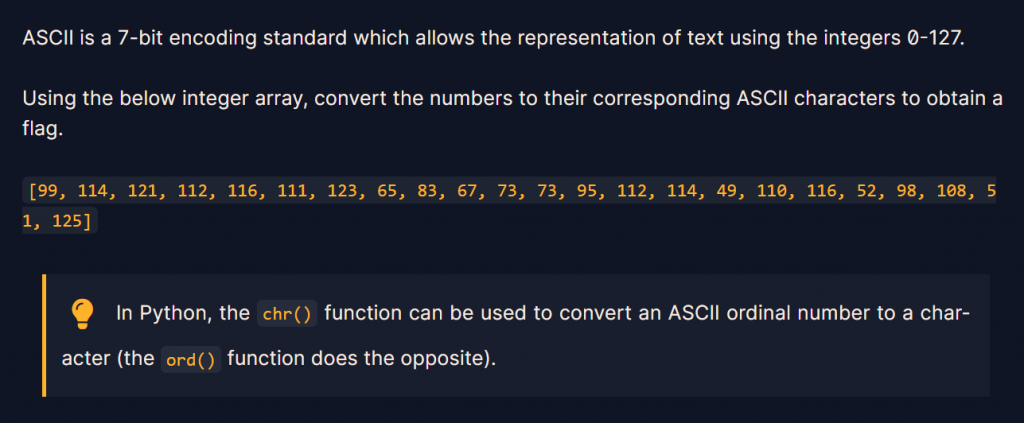
Task: Click the number 95 in the array
Action: point(592,191)
